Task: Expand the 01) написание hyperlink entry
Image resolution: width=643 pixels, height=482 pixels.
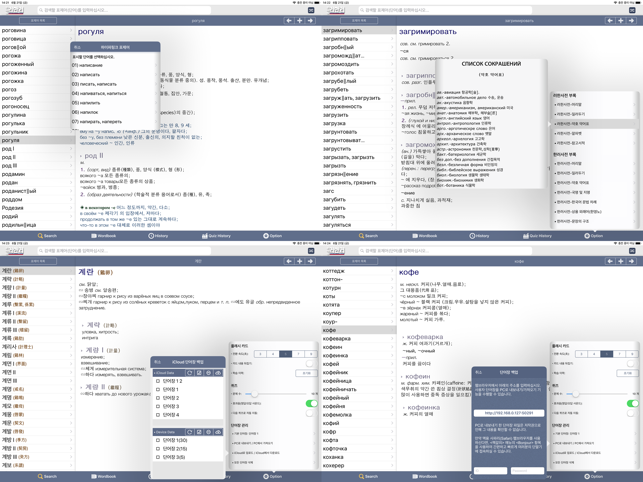Action: (115, 65)
